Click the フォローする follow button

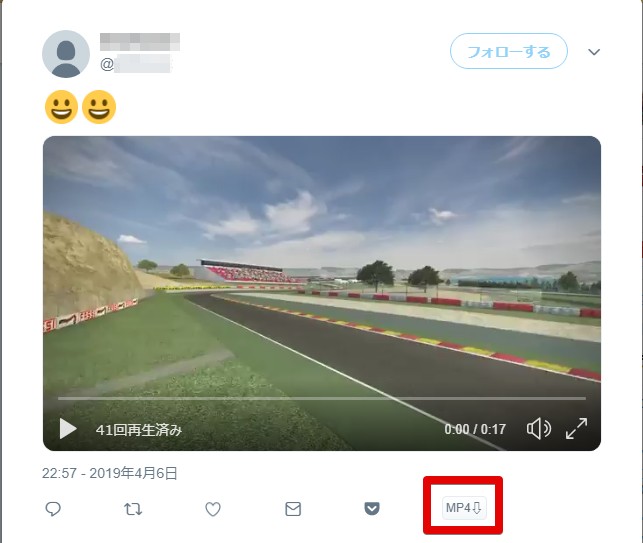pos(509,52)
